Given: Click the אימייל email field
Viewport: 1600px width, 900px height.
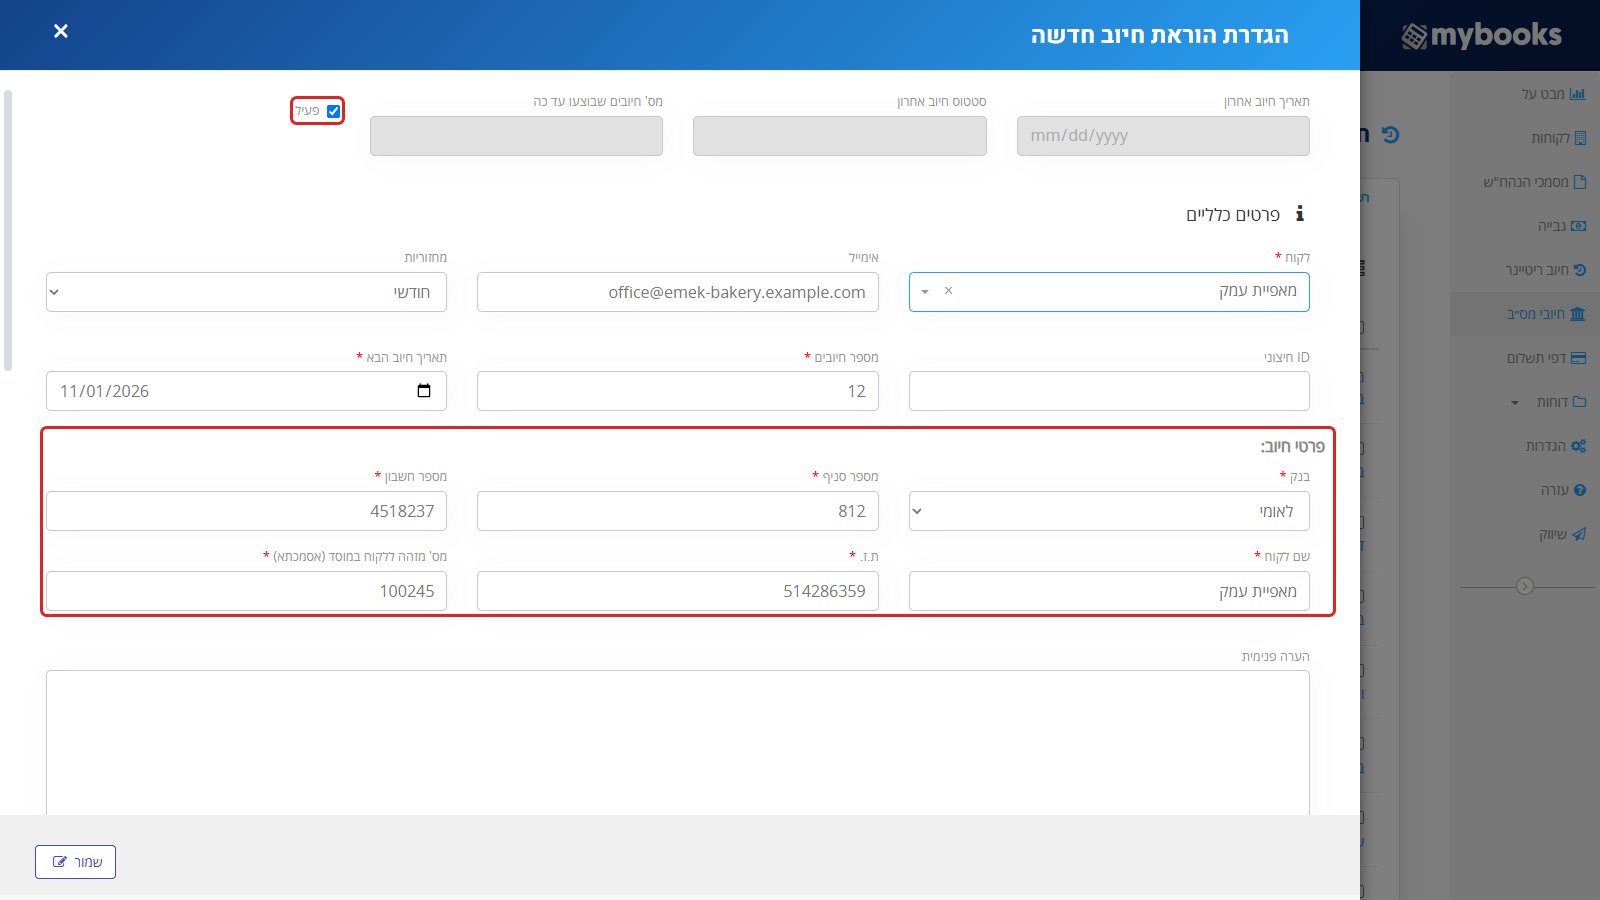Looking at the screenshot, I should [678, 292].
